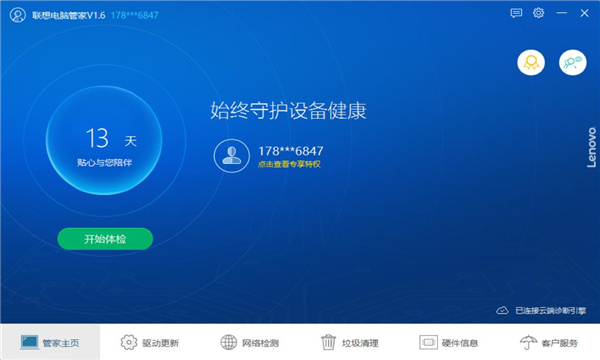Click the 管家主页 laptop icon
The image size is (600, 360).
point(29,342)
